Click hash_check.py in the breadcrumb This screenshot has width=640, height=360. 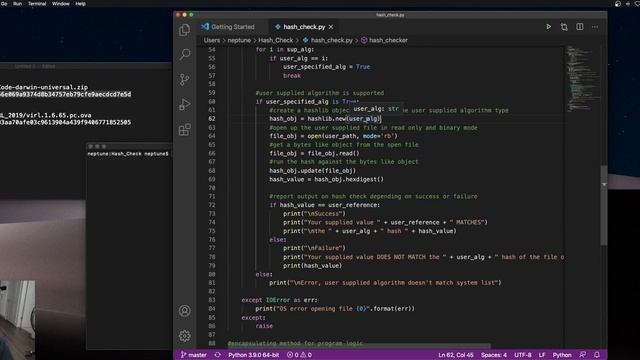tap(331, 40)
